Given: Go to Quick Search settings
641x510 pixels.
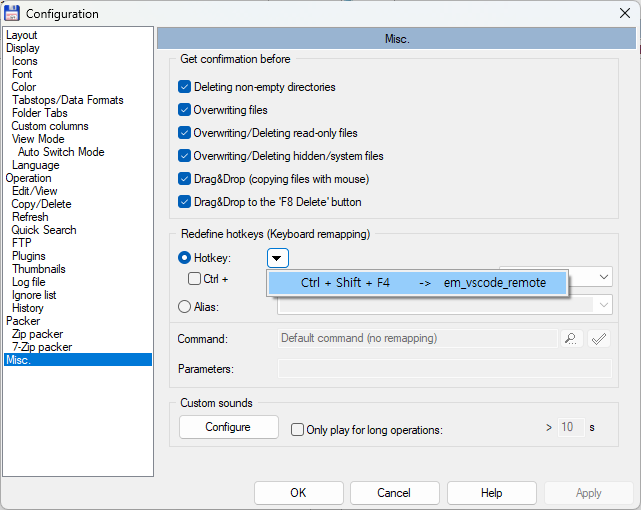Looking at the screenshot, I should coord(44,230).
